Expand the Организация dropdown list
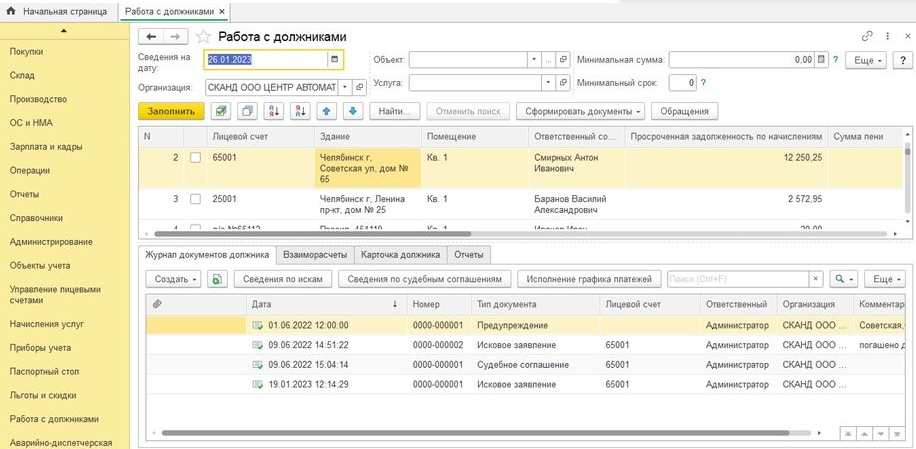Viewport: 916px width, 449px height. click(345, 88)
